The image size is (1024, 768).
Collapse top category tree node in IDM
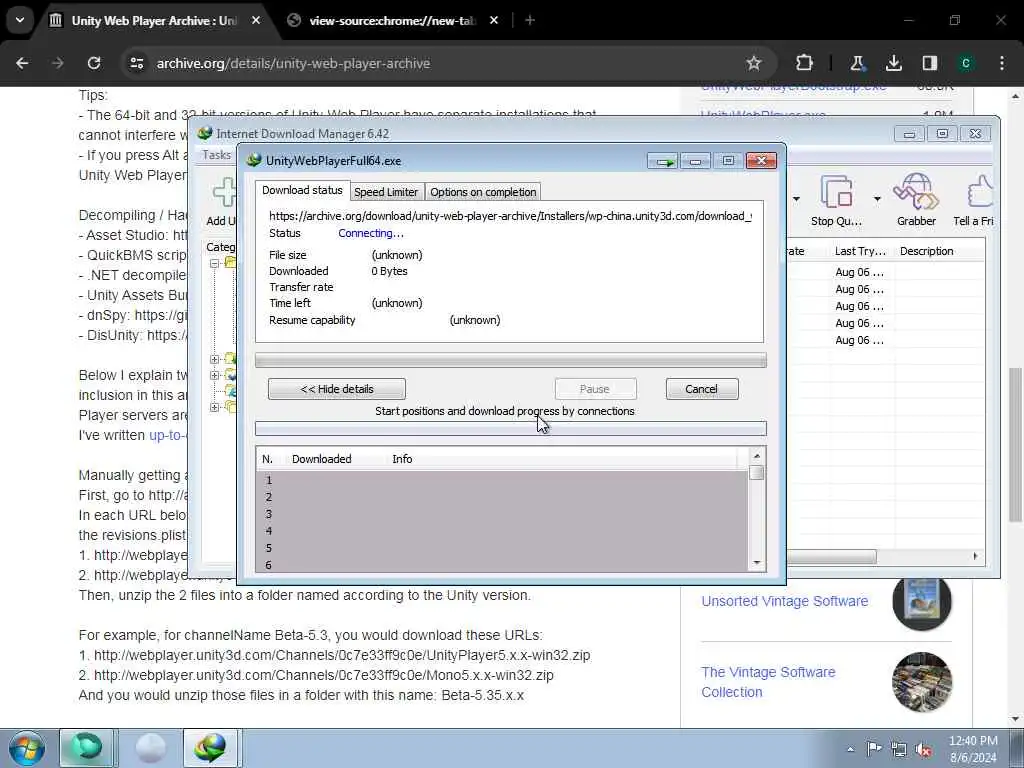coord(214,263)
